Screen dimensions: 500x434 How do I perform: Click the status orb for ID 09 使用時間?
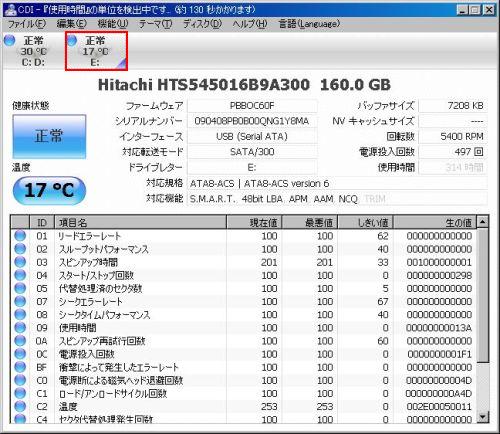20,328
